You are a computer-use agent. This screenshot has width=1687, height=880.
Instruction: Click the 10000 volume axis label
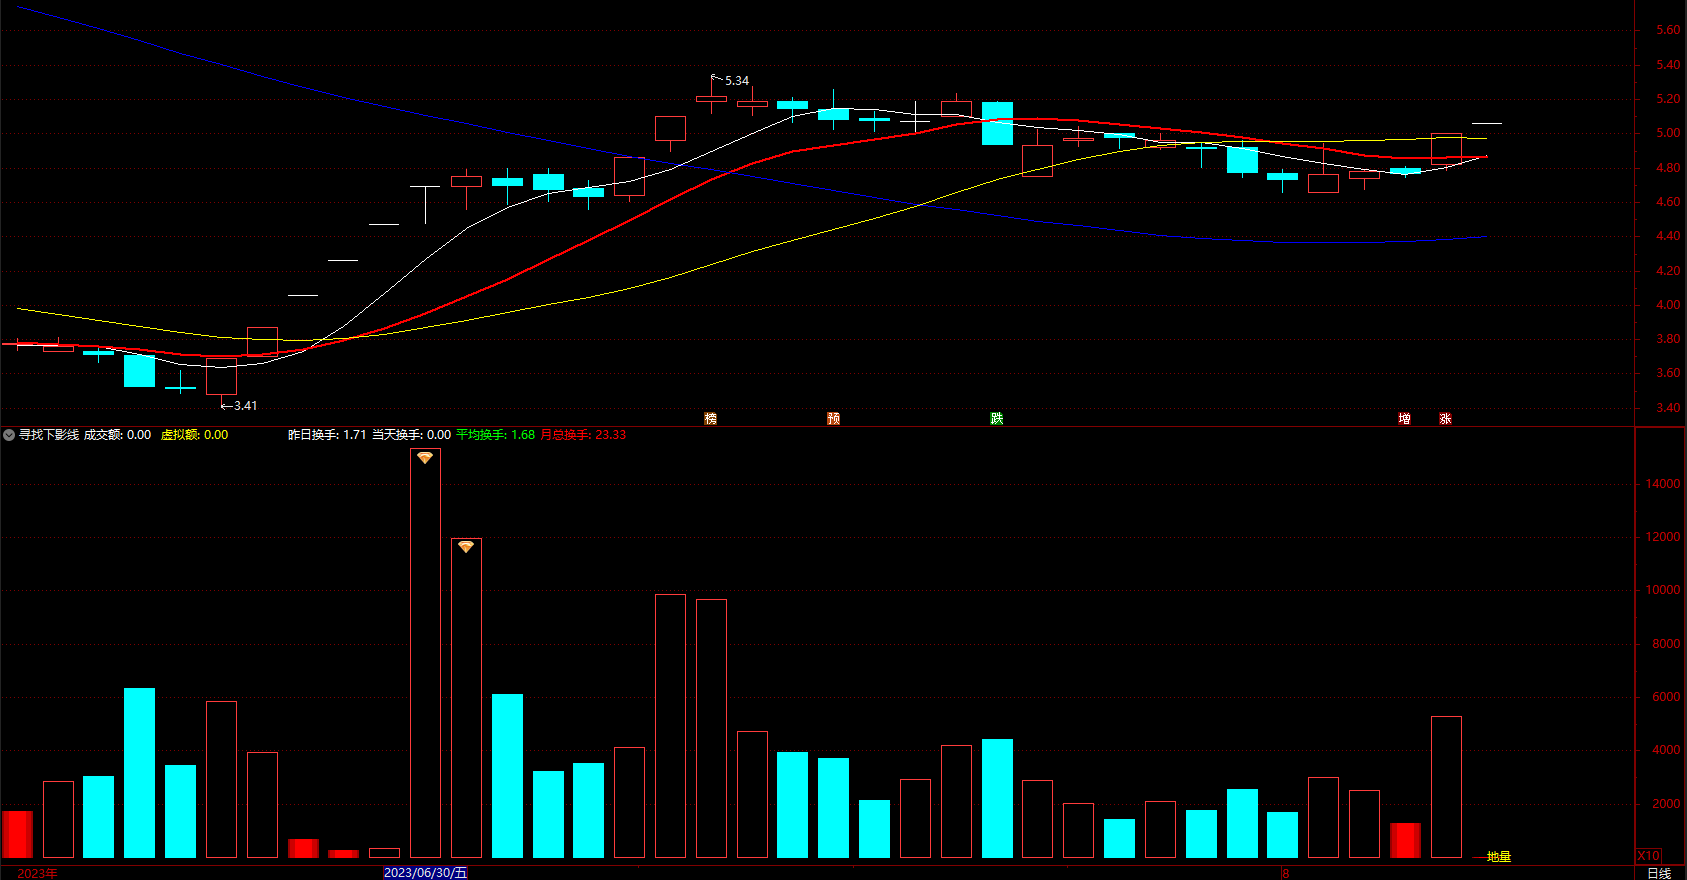tap(1663, 590)
